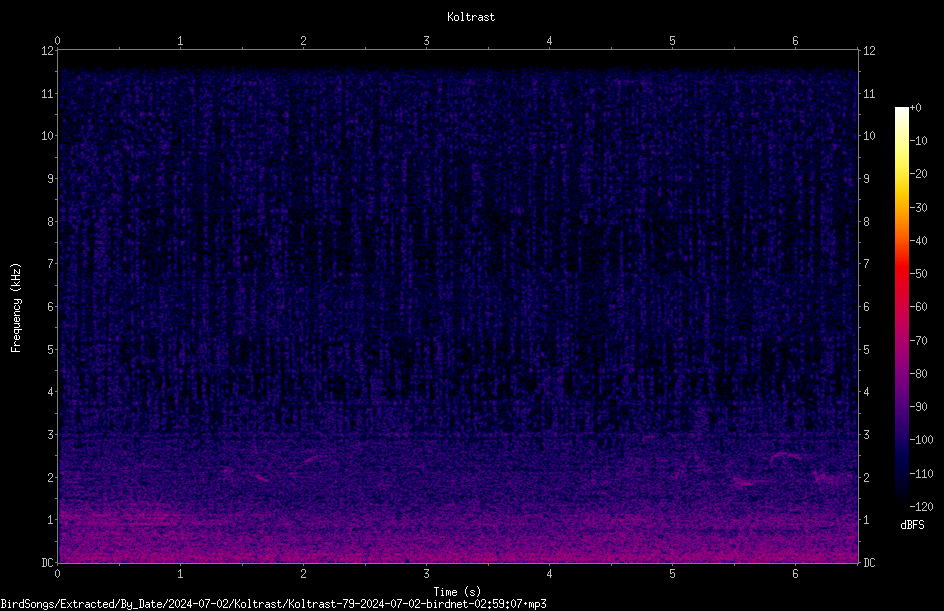Viewport: 944px width, 611px height.
Task: Click the 1 second tick on top axis
Action: 180,41
